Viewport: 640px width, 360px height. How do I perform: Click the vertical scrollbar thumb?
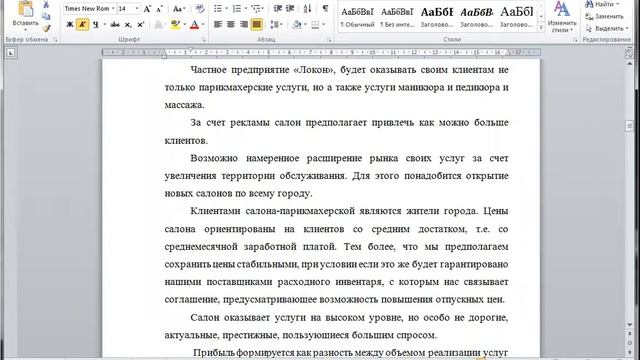pyautogui.click(x=629, y=126)
